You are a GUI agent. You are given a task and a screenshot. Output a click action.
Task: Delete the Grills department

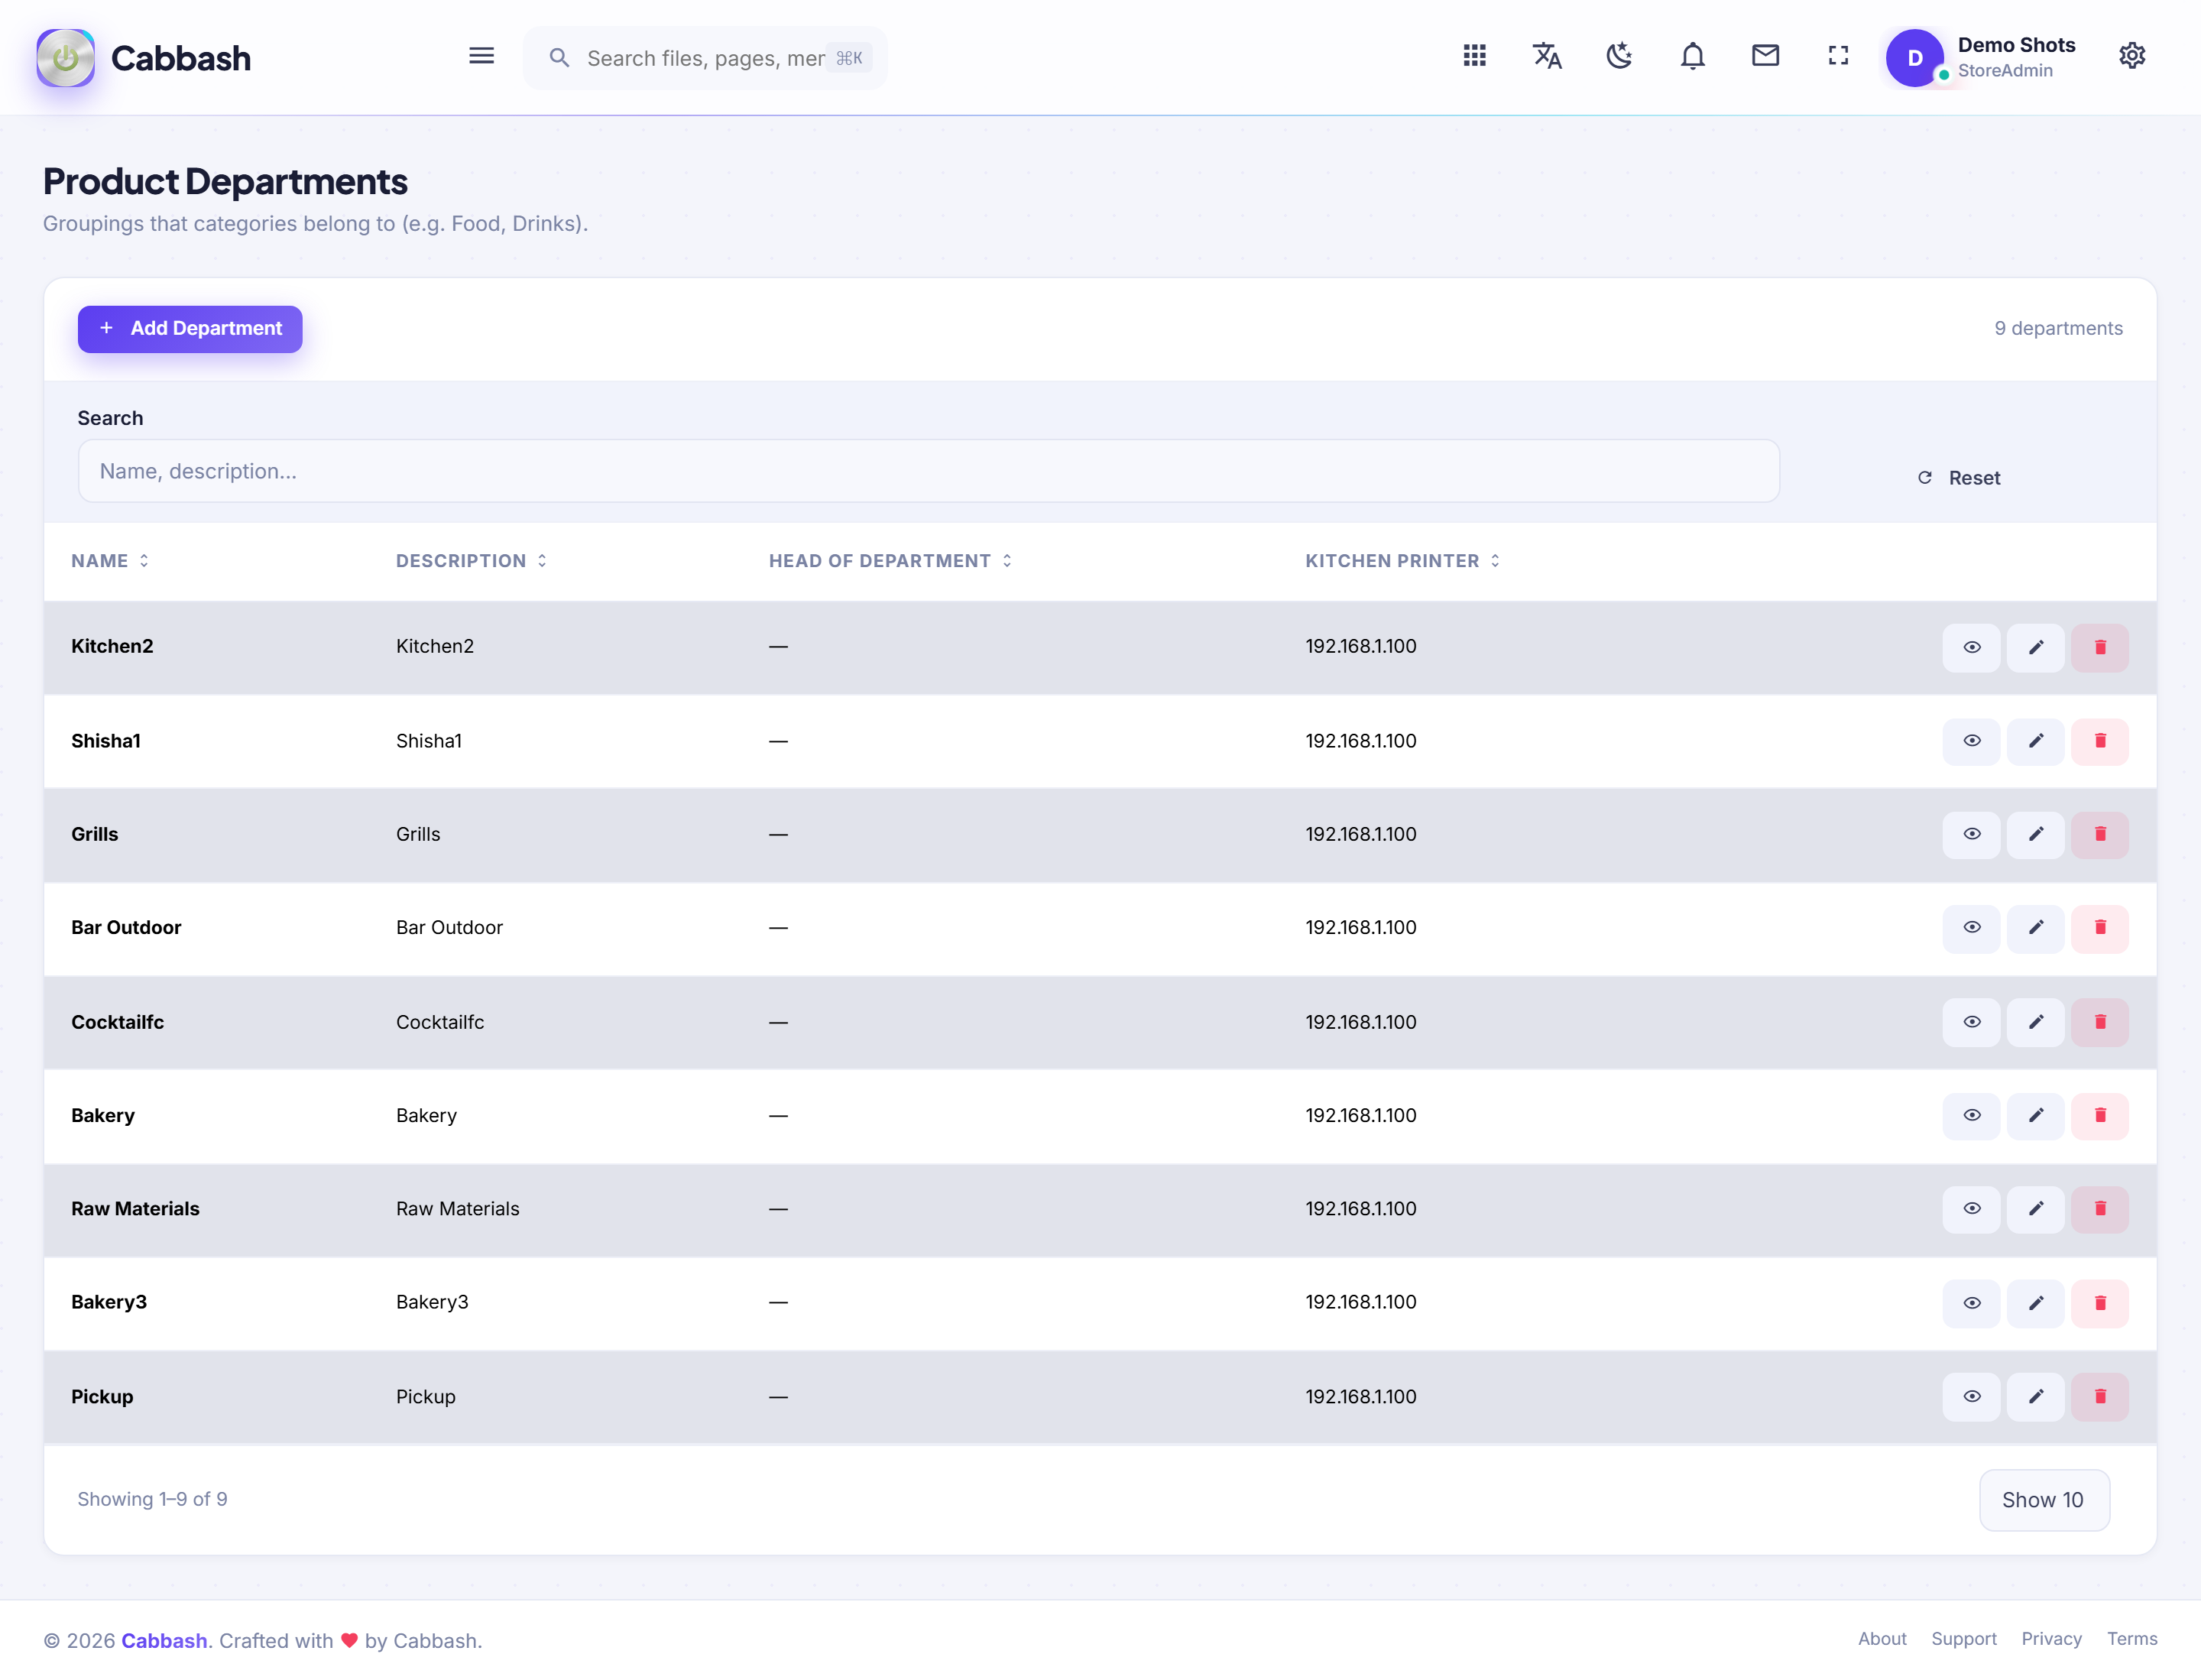tap(2099, 835)
